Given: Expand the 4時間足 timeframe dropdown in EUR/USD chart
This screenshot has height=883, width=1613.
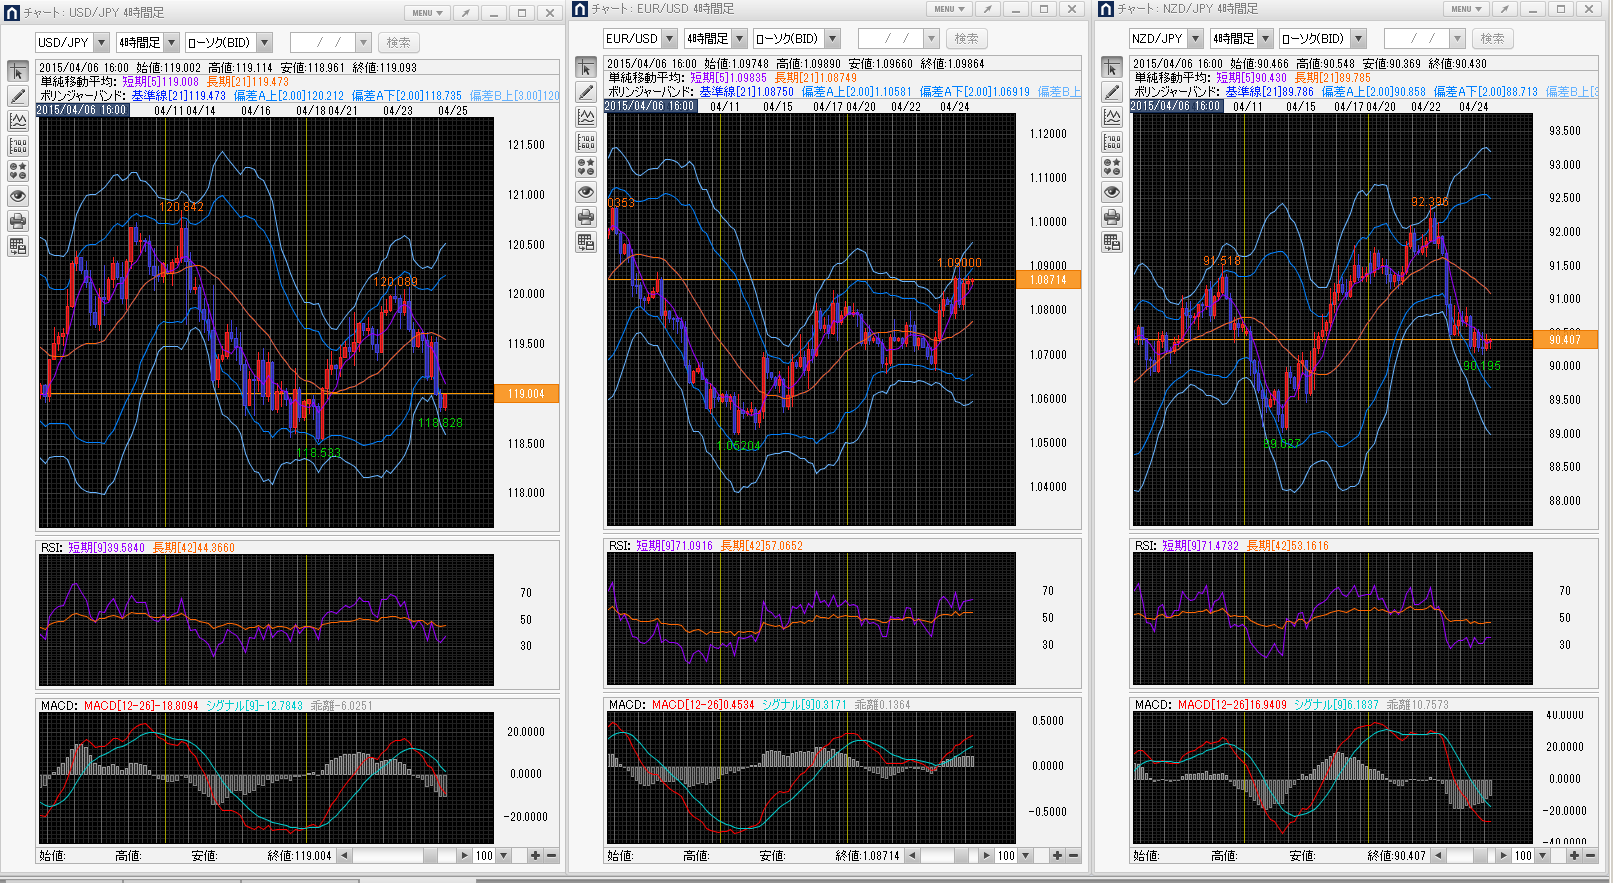Looking at the screenshot, I should 740,39.
